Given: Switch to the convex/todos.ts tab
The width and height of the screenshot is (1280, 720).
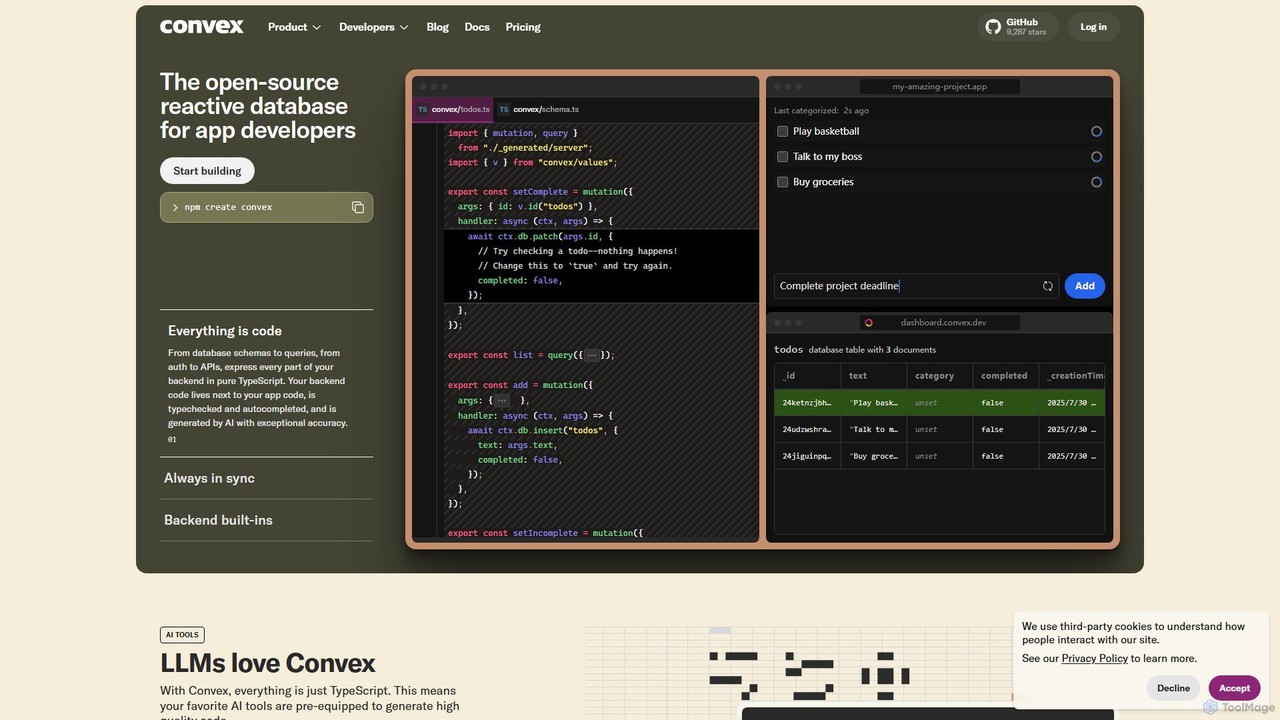Looking at the screenshot, I should coord(454,109).
